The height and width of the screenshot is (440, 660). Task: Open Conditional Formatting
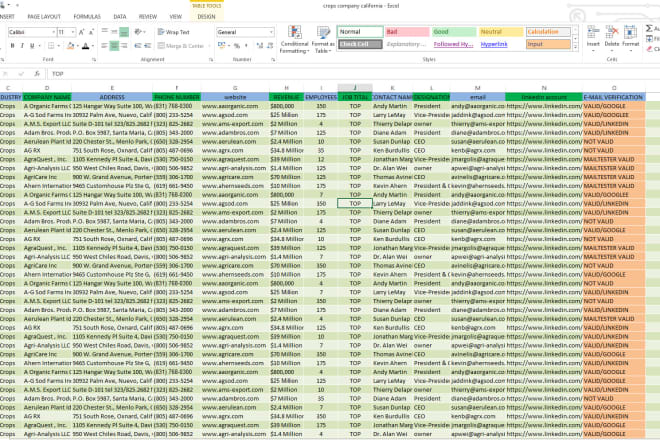coord(294,39)
